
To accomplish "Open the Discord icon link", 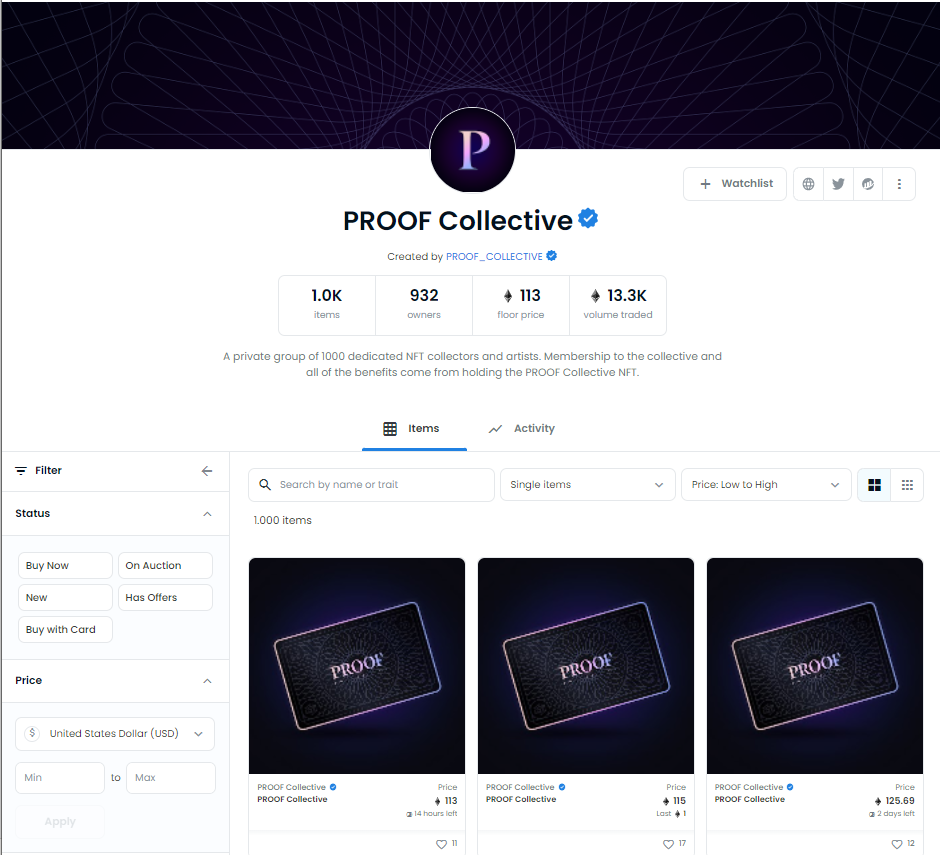I will coord(868,184).
